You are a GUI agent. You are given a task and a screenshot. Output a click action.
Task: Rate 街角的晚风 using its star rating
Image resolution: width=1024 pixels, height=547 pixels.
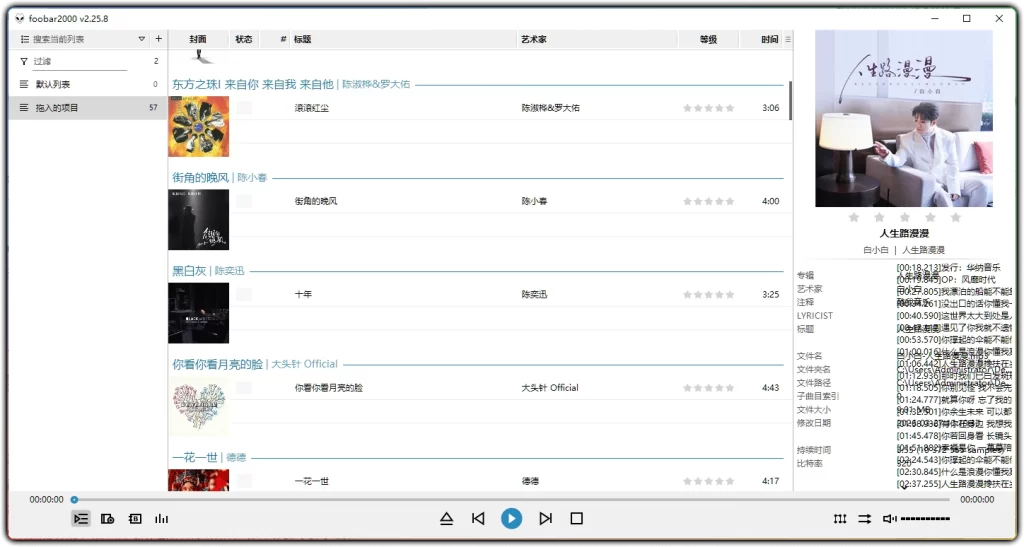tap(709, 202)
